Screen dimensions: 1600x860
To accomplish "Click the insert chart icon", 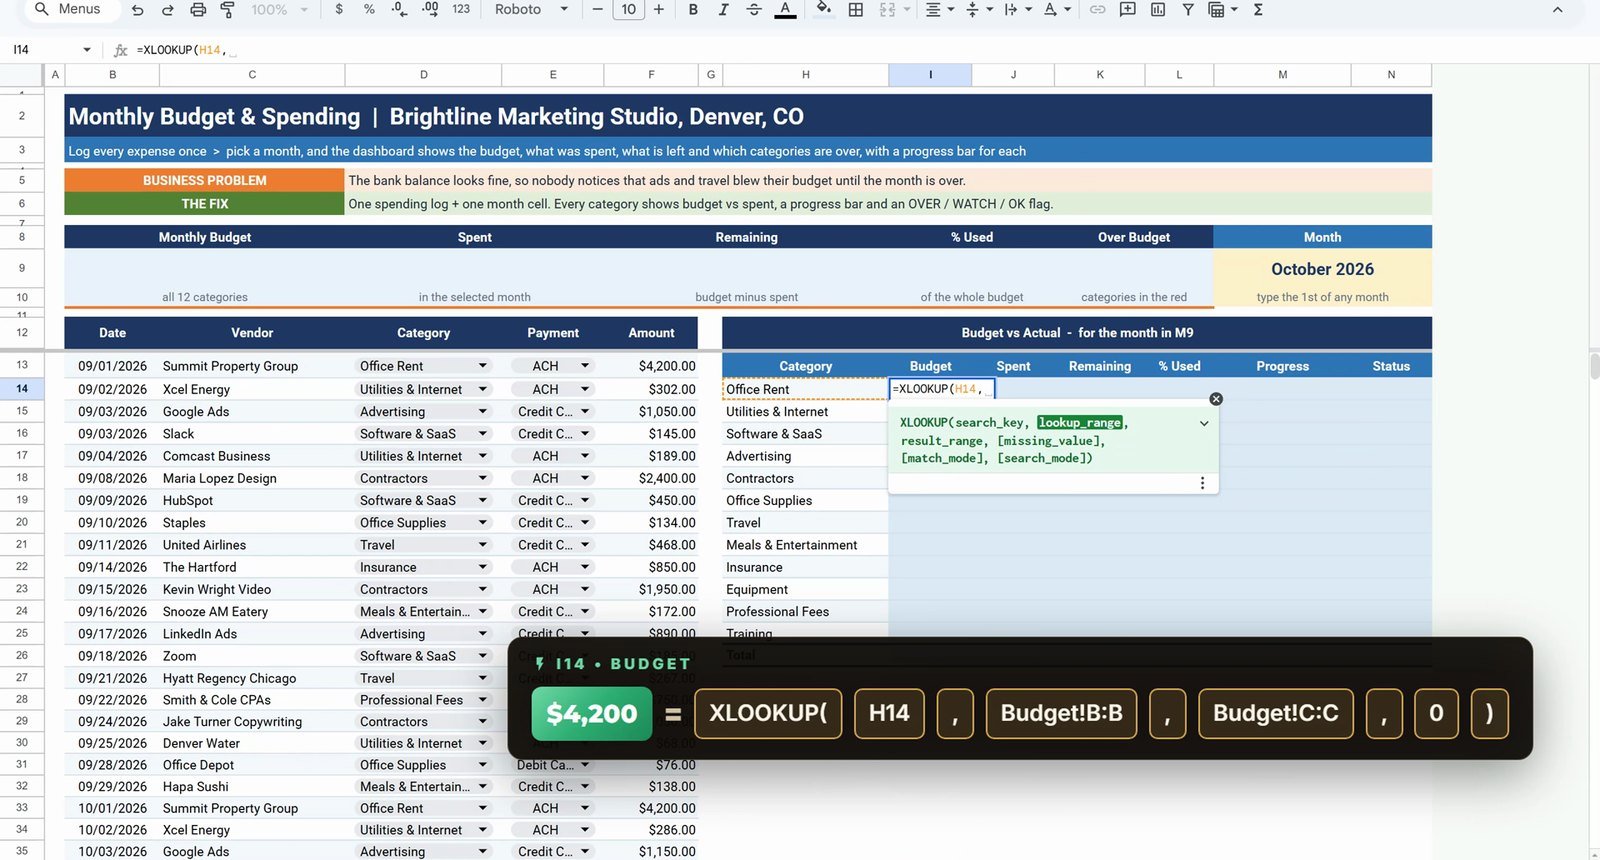I will 1157,10.
